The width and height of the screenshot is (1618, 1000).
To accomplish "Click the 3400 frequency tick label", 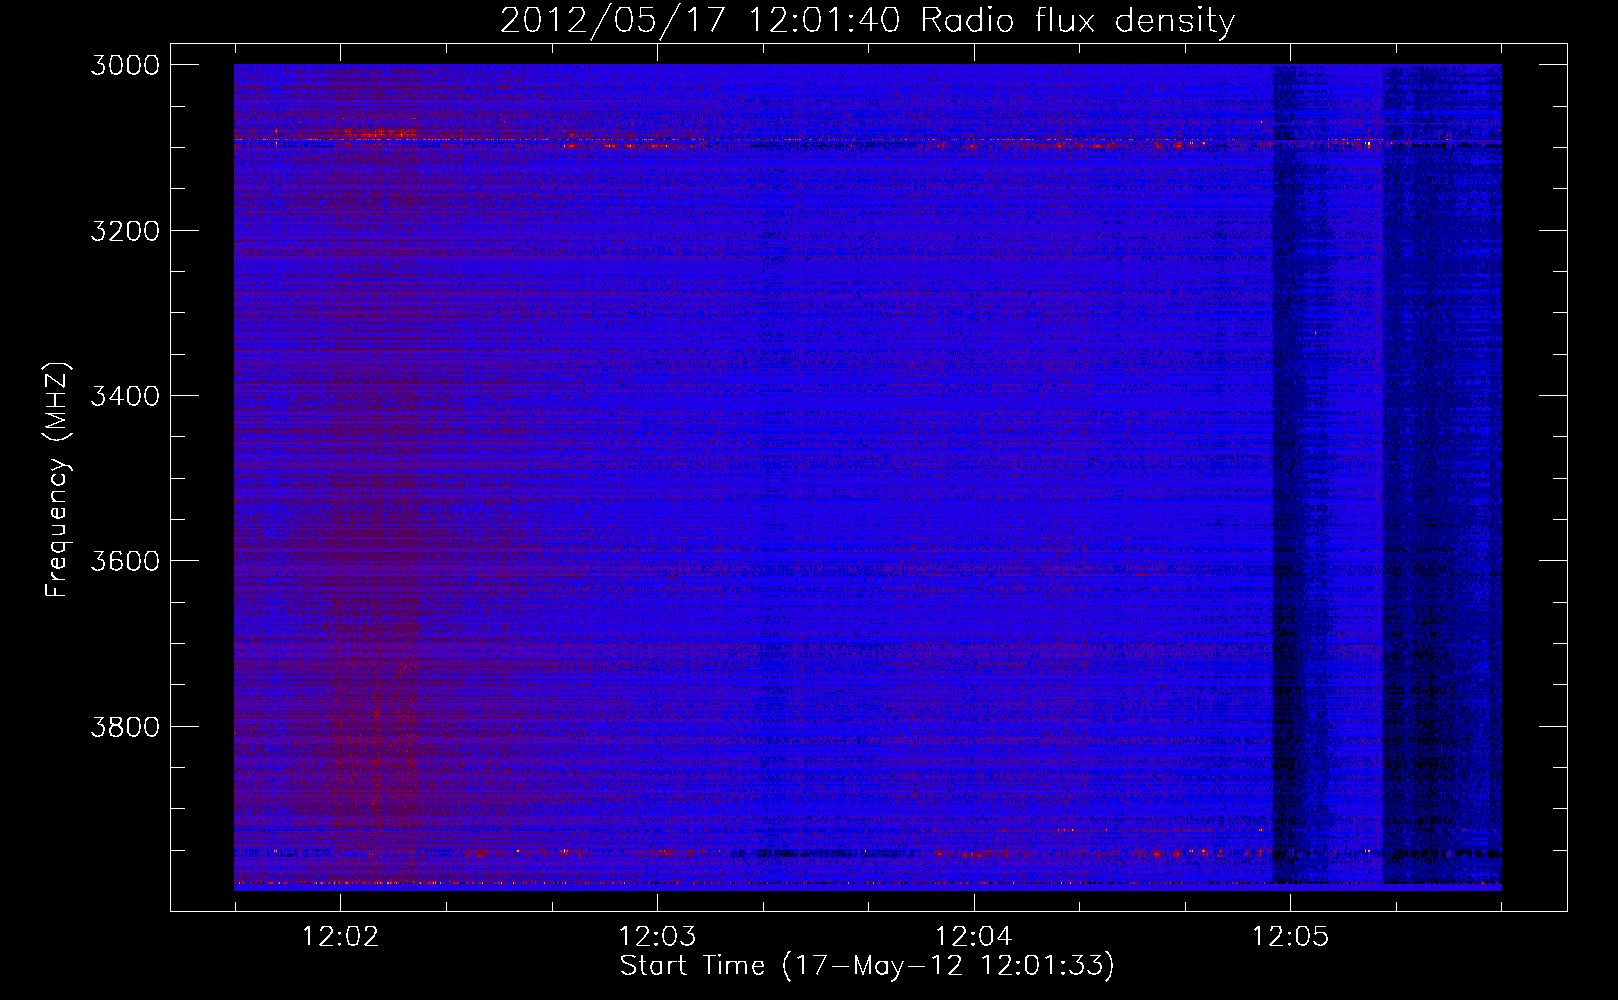I will 124,396.
